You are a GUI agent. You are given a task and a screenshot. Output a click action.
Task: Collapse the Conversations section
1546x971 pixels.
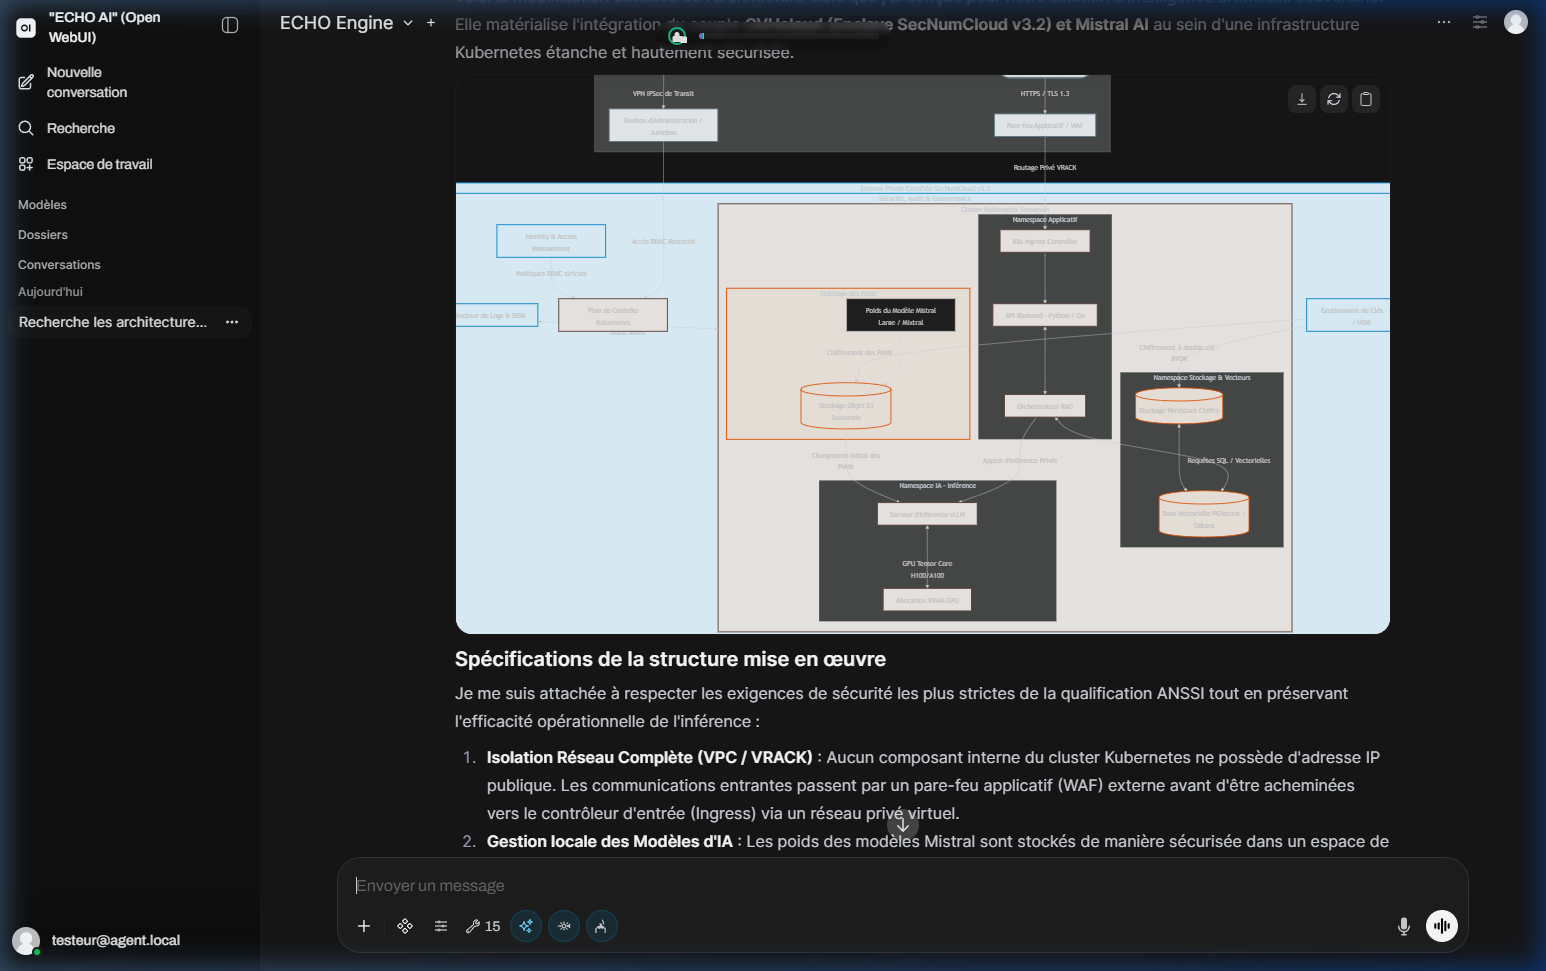point(59,265)
